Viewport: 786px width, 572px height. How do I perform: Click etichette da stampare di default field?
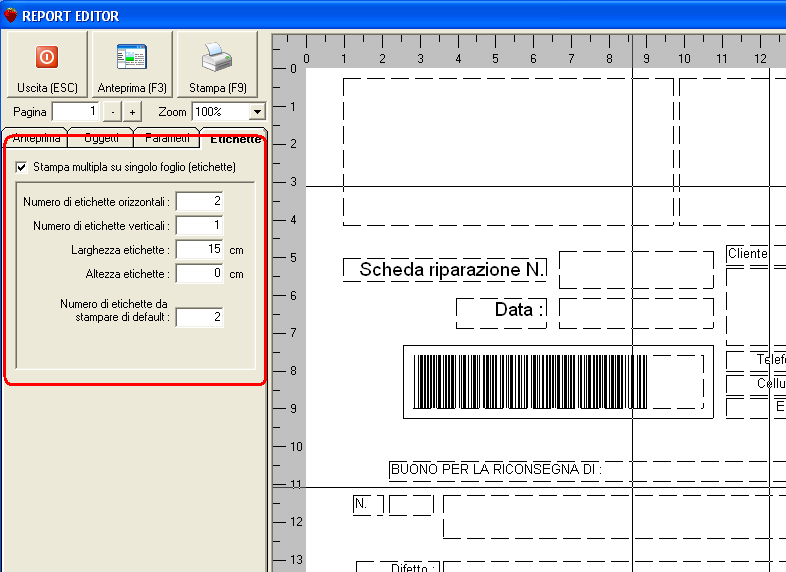(200, 317)
